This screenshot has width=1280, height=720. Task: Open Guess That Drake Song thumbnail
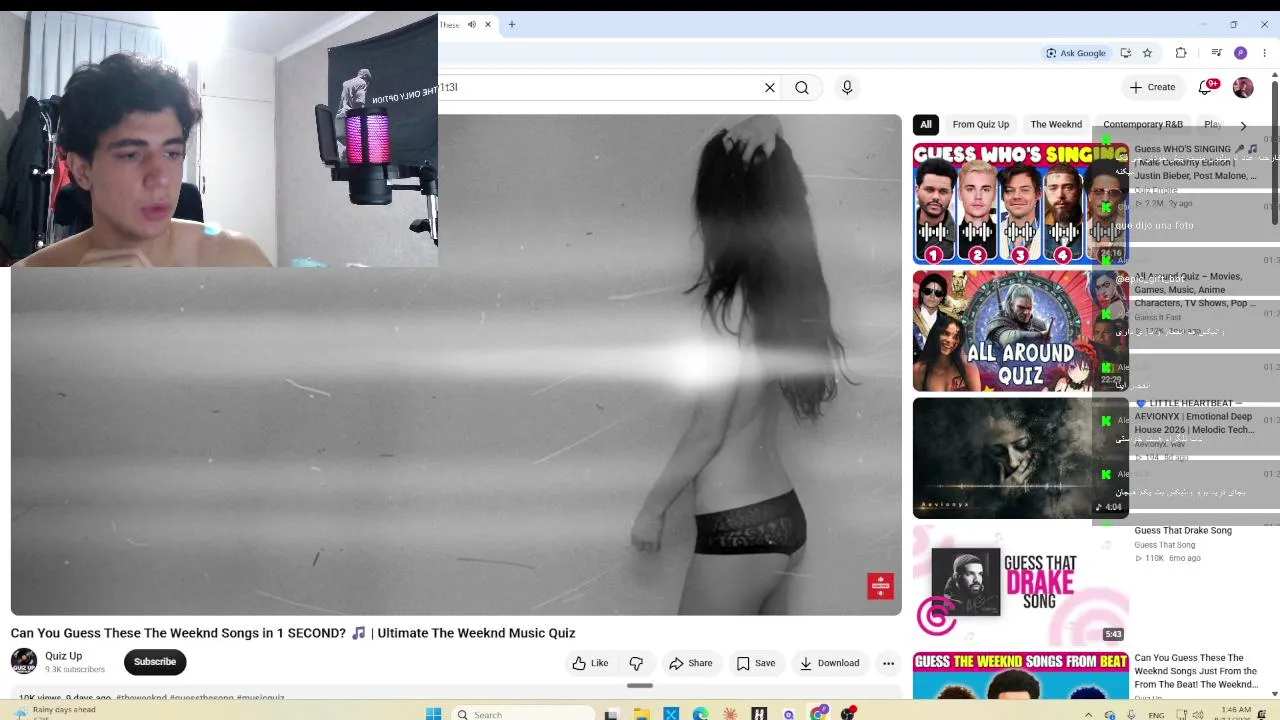[1020, 585]
